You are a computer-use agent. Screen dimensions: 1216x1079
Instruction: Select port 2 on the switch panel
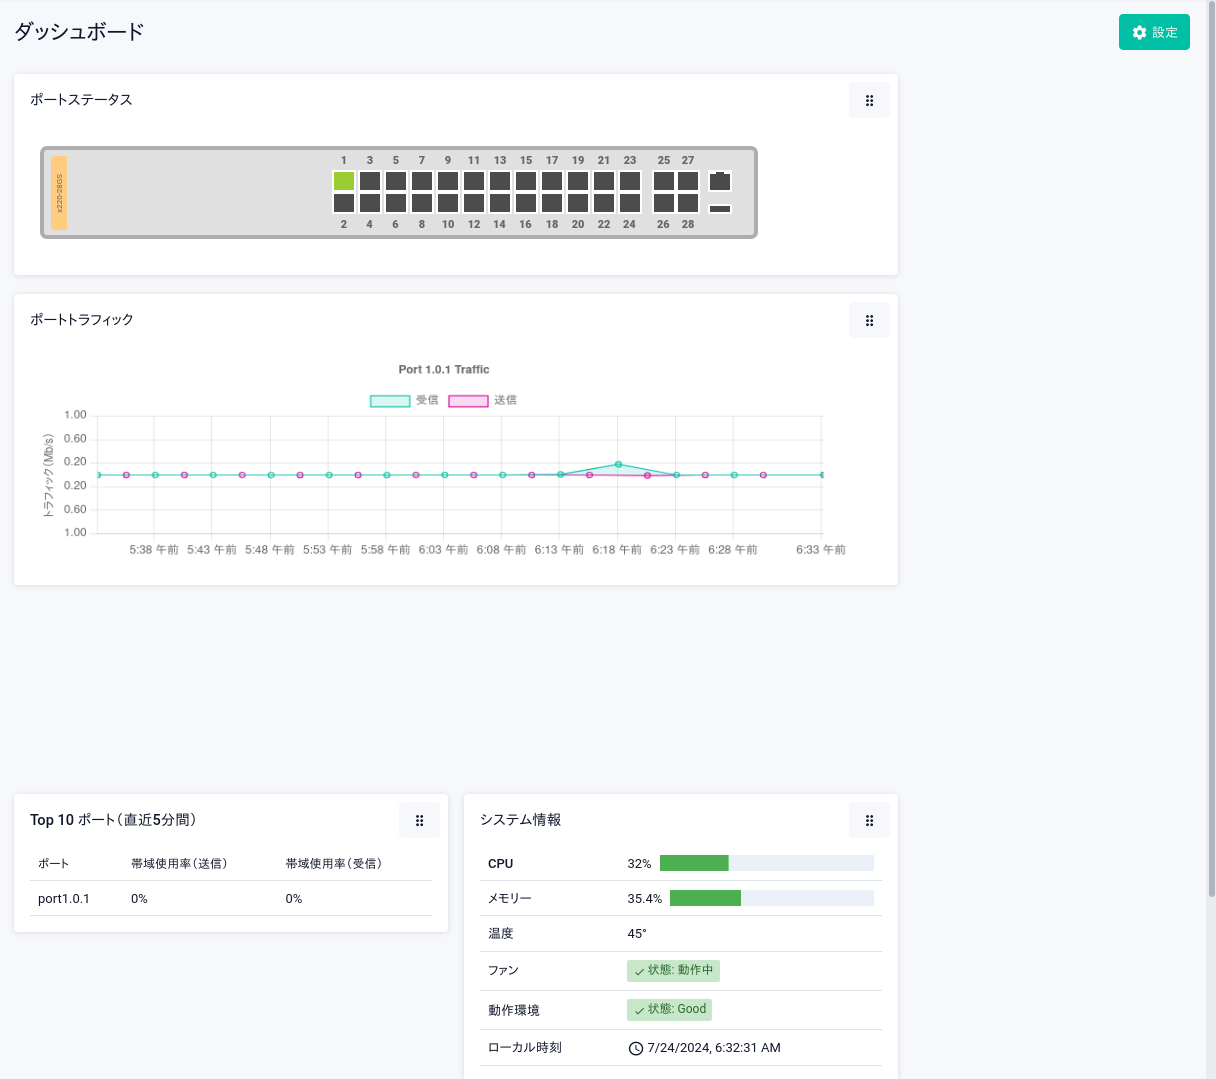(x=344, y=203)
